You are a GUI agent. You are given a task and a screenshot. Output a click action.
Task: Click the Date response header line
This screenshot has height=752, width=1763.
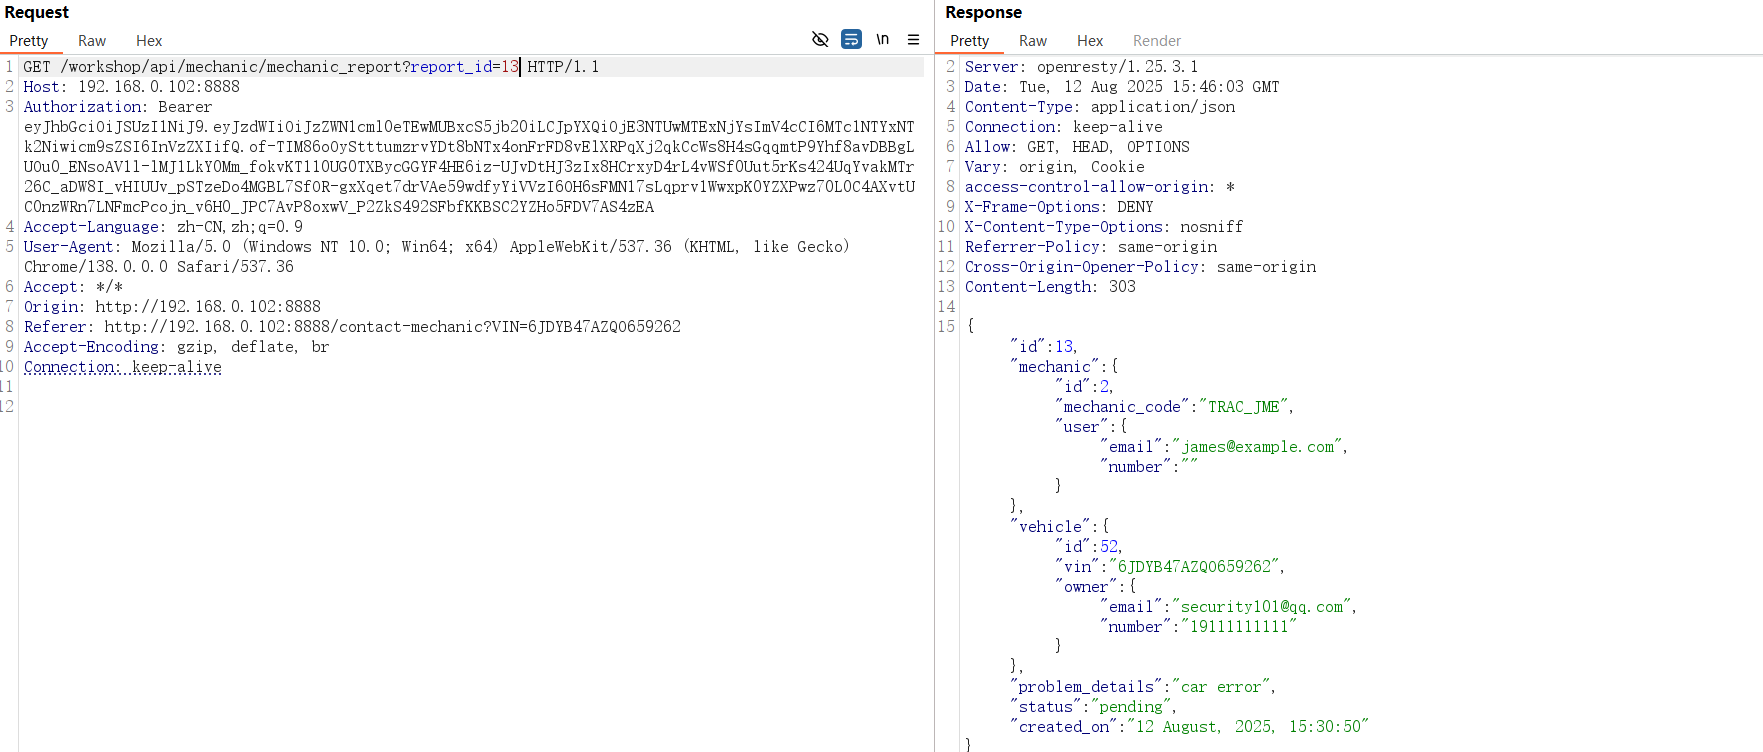coord(1122,87)
